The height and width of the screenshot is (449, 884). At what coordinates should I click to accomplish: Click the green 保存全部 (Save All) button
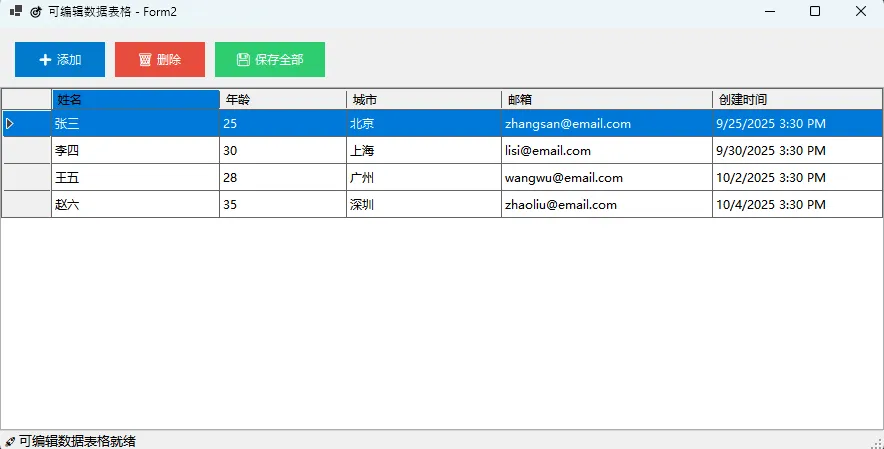(x=270, y=60)
